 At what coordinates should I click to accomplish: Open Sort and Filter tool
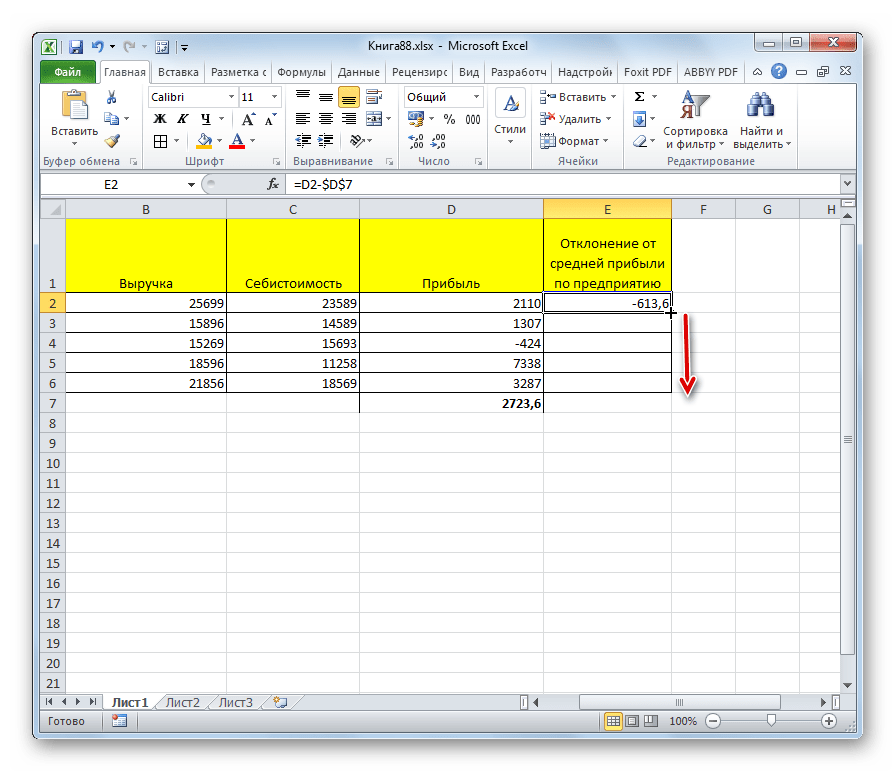695,120
